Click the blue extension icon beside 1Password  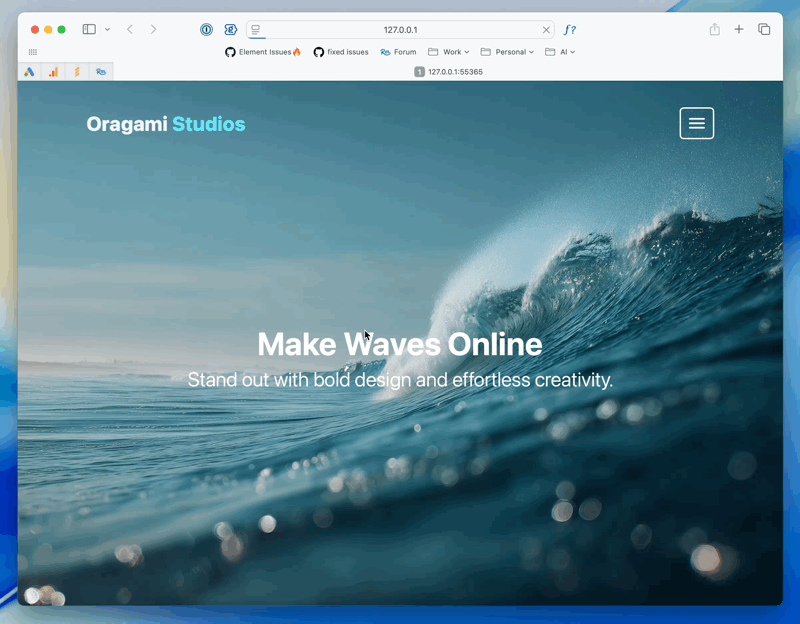[231, 30]
